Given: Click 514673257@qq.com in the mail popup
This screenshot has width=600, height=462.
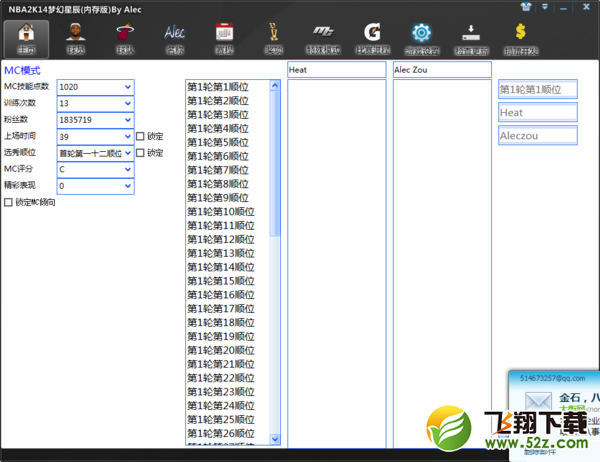Looking at the screenshot, I should point(553,378).
